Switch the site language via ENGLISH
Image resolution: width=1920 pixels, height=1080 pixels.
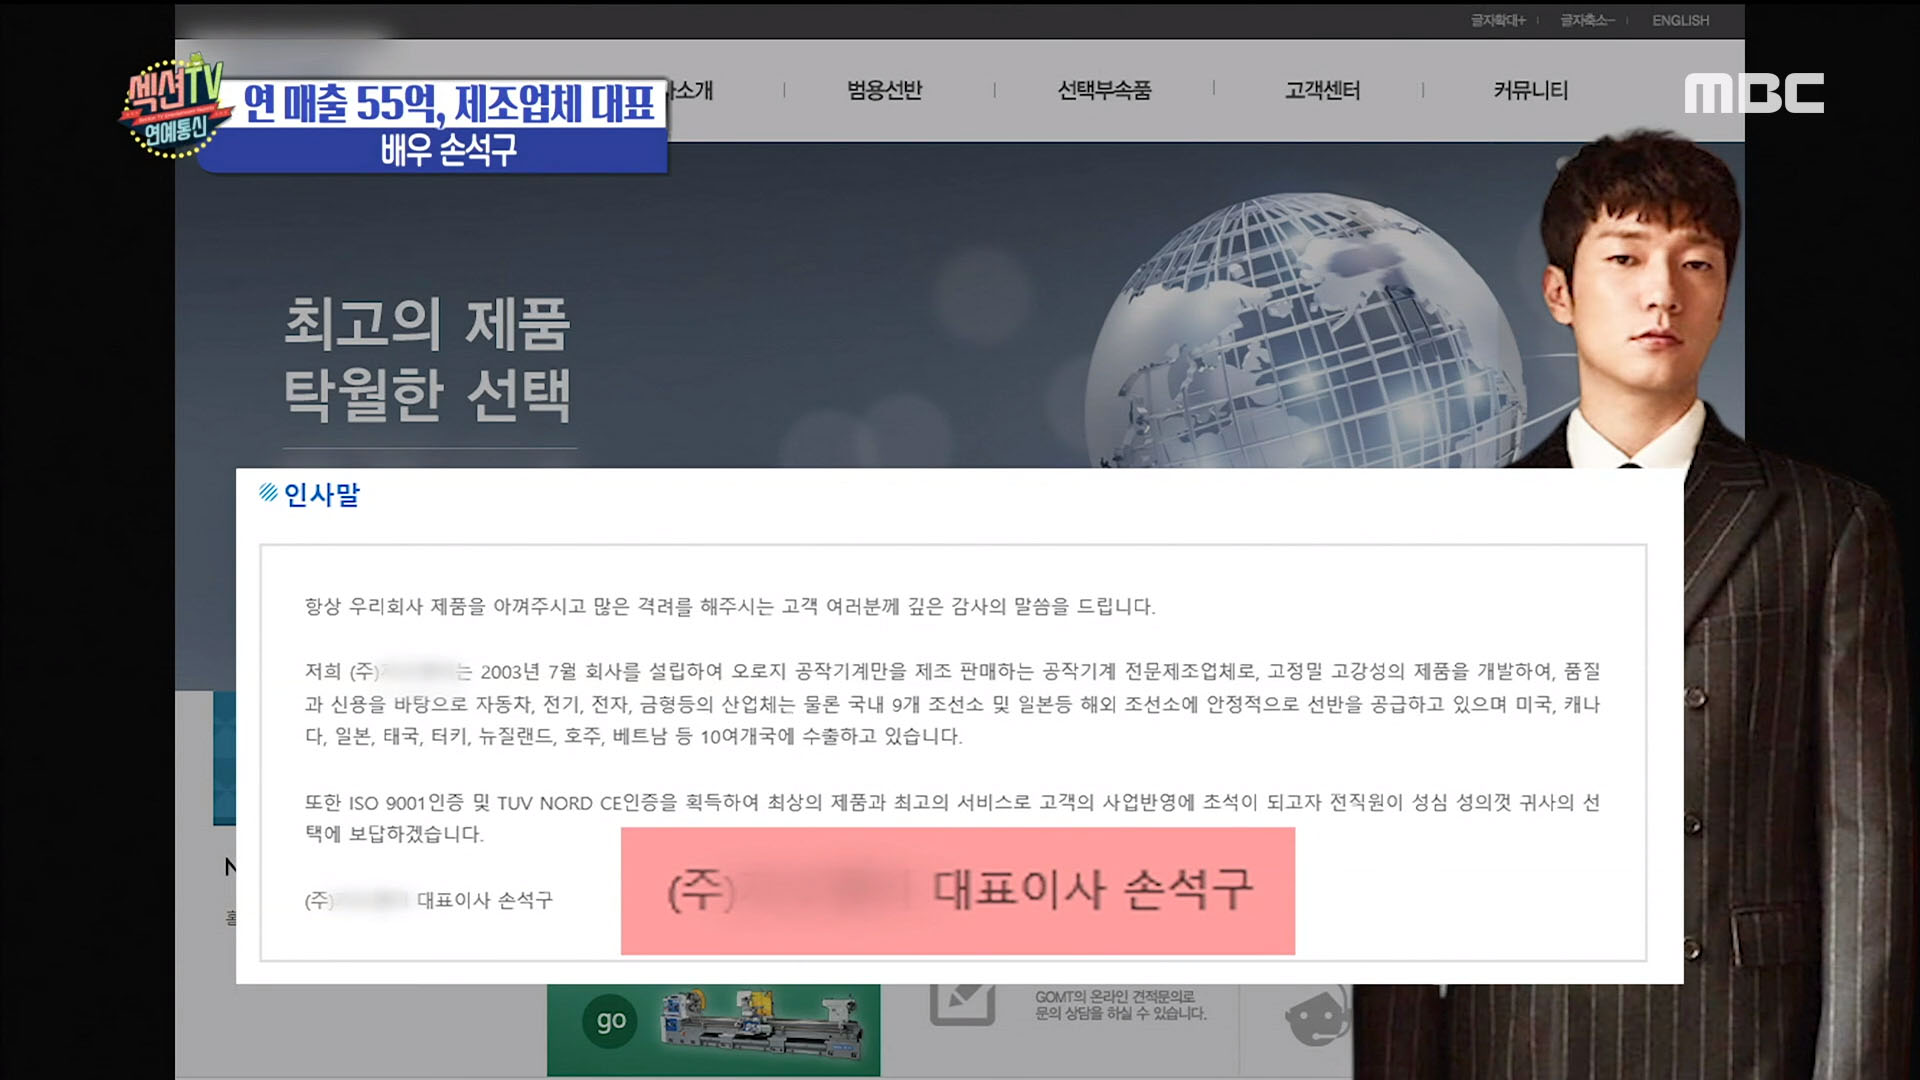[x=1680, y=20]
